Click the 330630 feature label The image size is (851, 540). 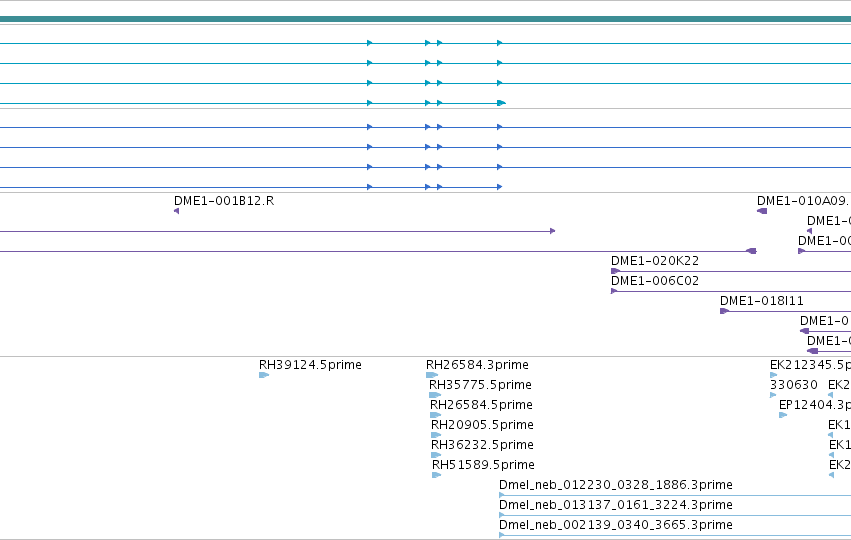pyautogui.click(x=793, y=385)
